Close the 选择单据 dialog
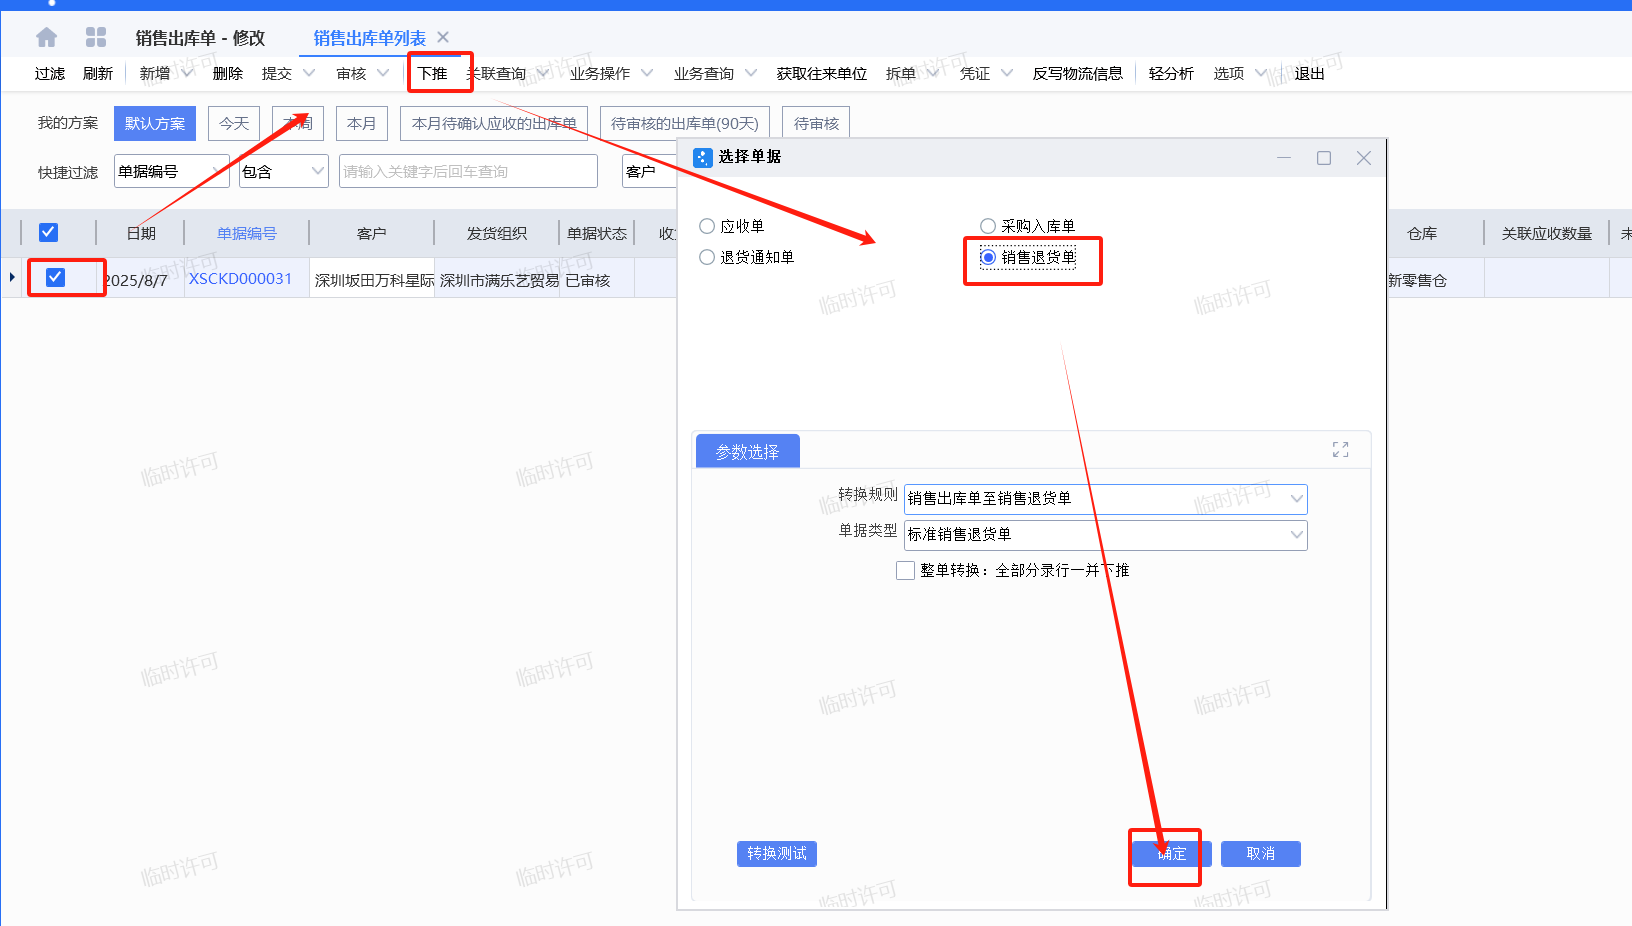This screenshot has width=1632, height=926. (1363, 158)
